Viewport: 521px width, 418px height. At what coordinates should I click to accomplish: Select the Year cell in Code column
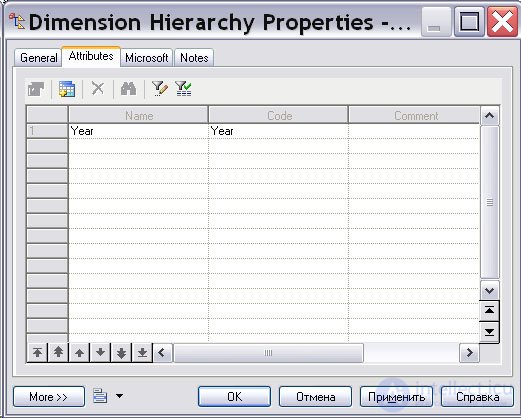(278, 131)
